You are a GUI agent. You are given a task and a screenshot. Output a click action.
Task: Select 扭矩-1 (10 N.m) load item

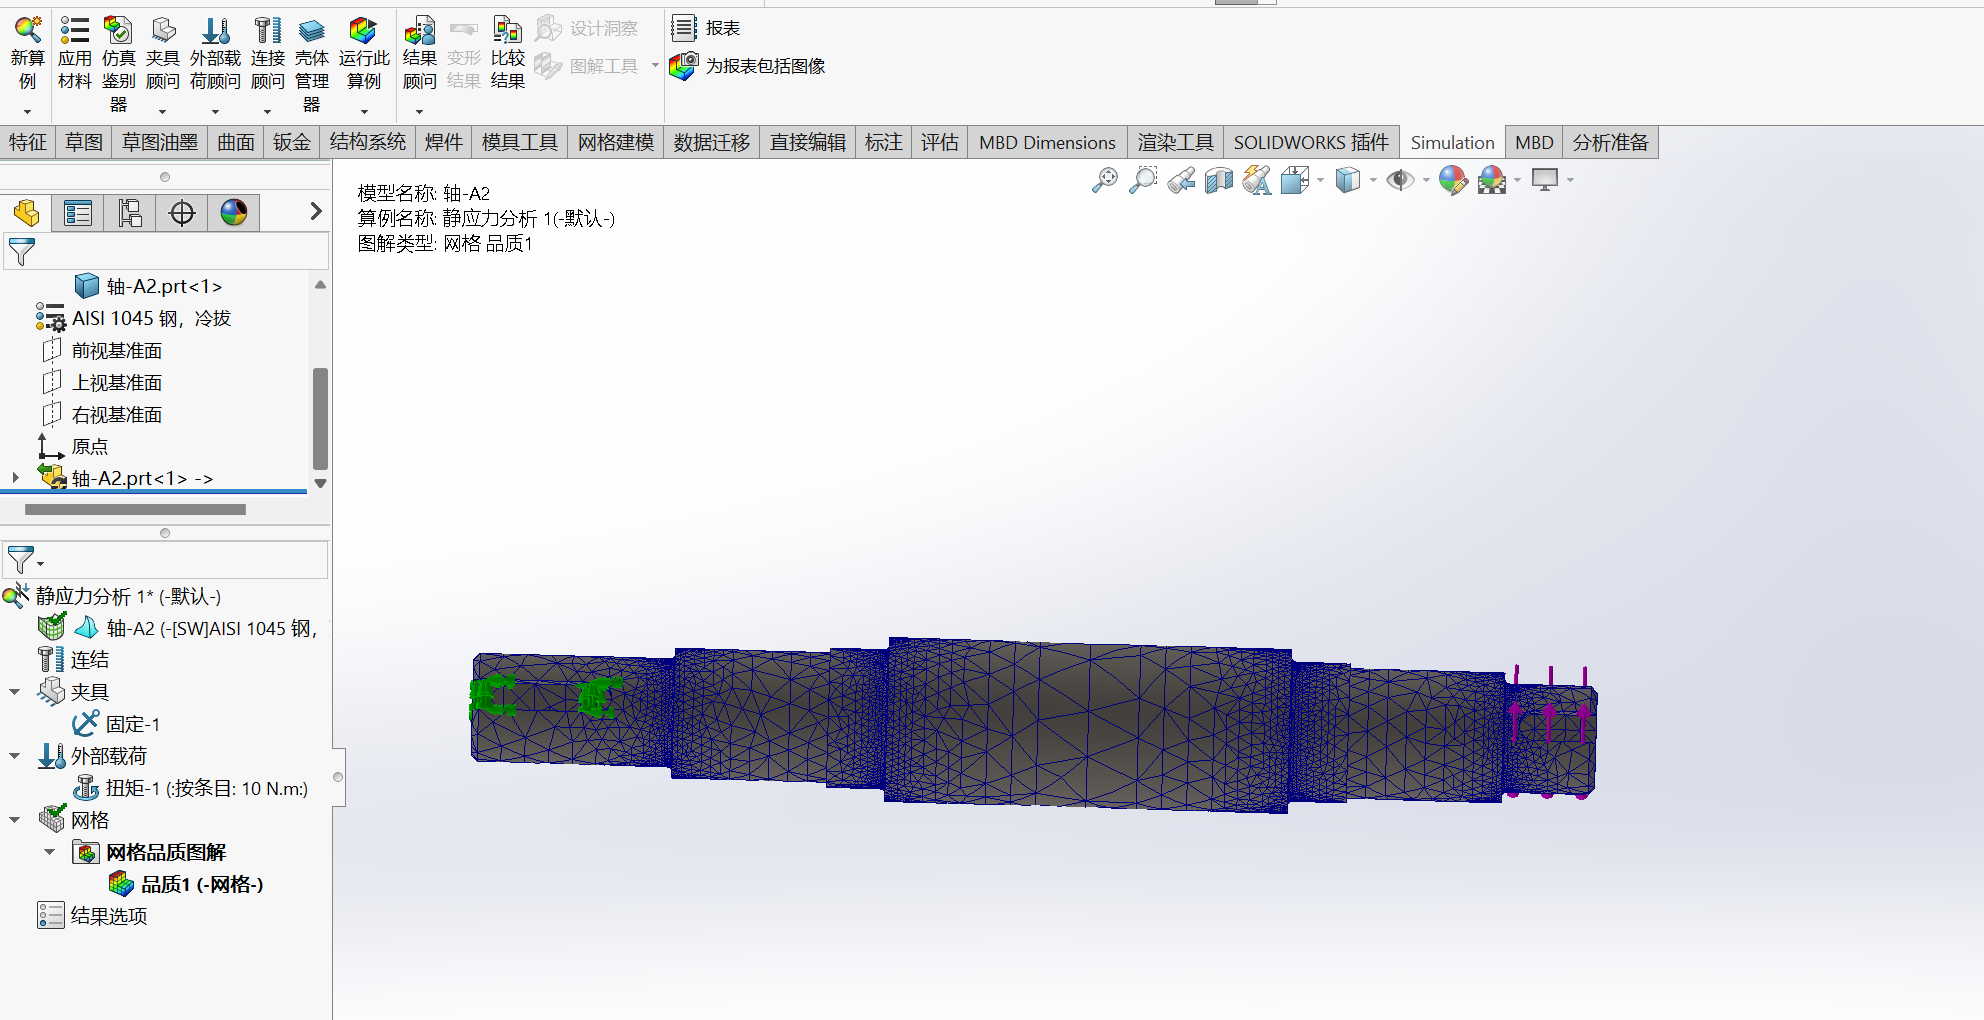(191, 788)
